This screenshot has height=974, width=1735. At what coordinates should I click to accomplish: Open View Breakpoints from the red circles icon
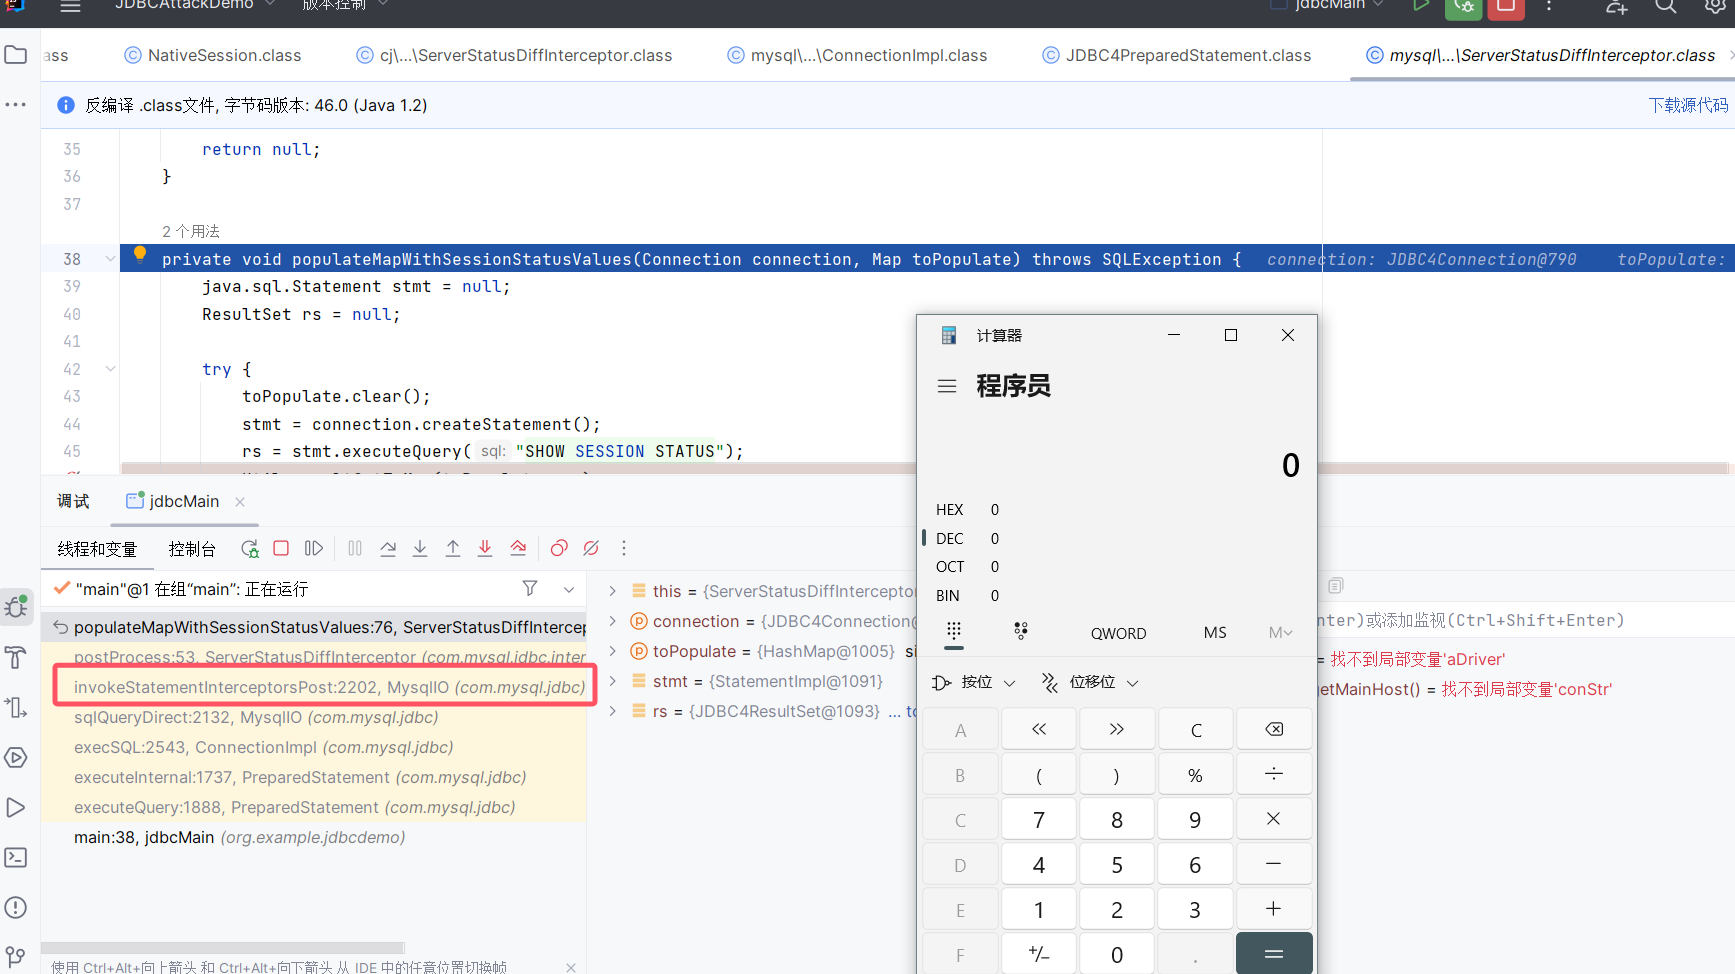click(x=559, y=548)
